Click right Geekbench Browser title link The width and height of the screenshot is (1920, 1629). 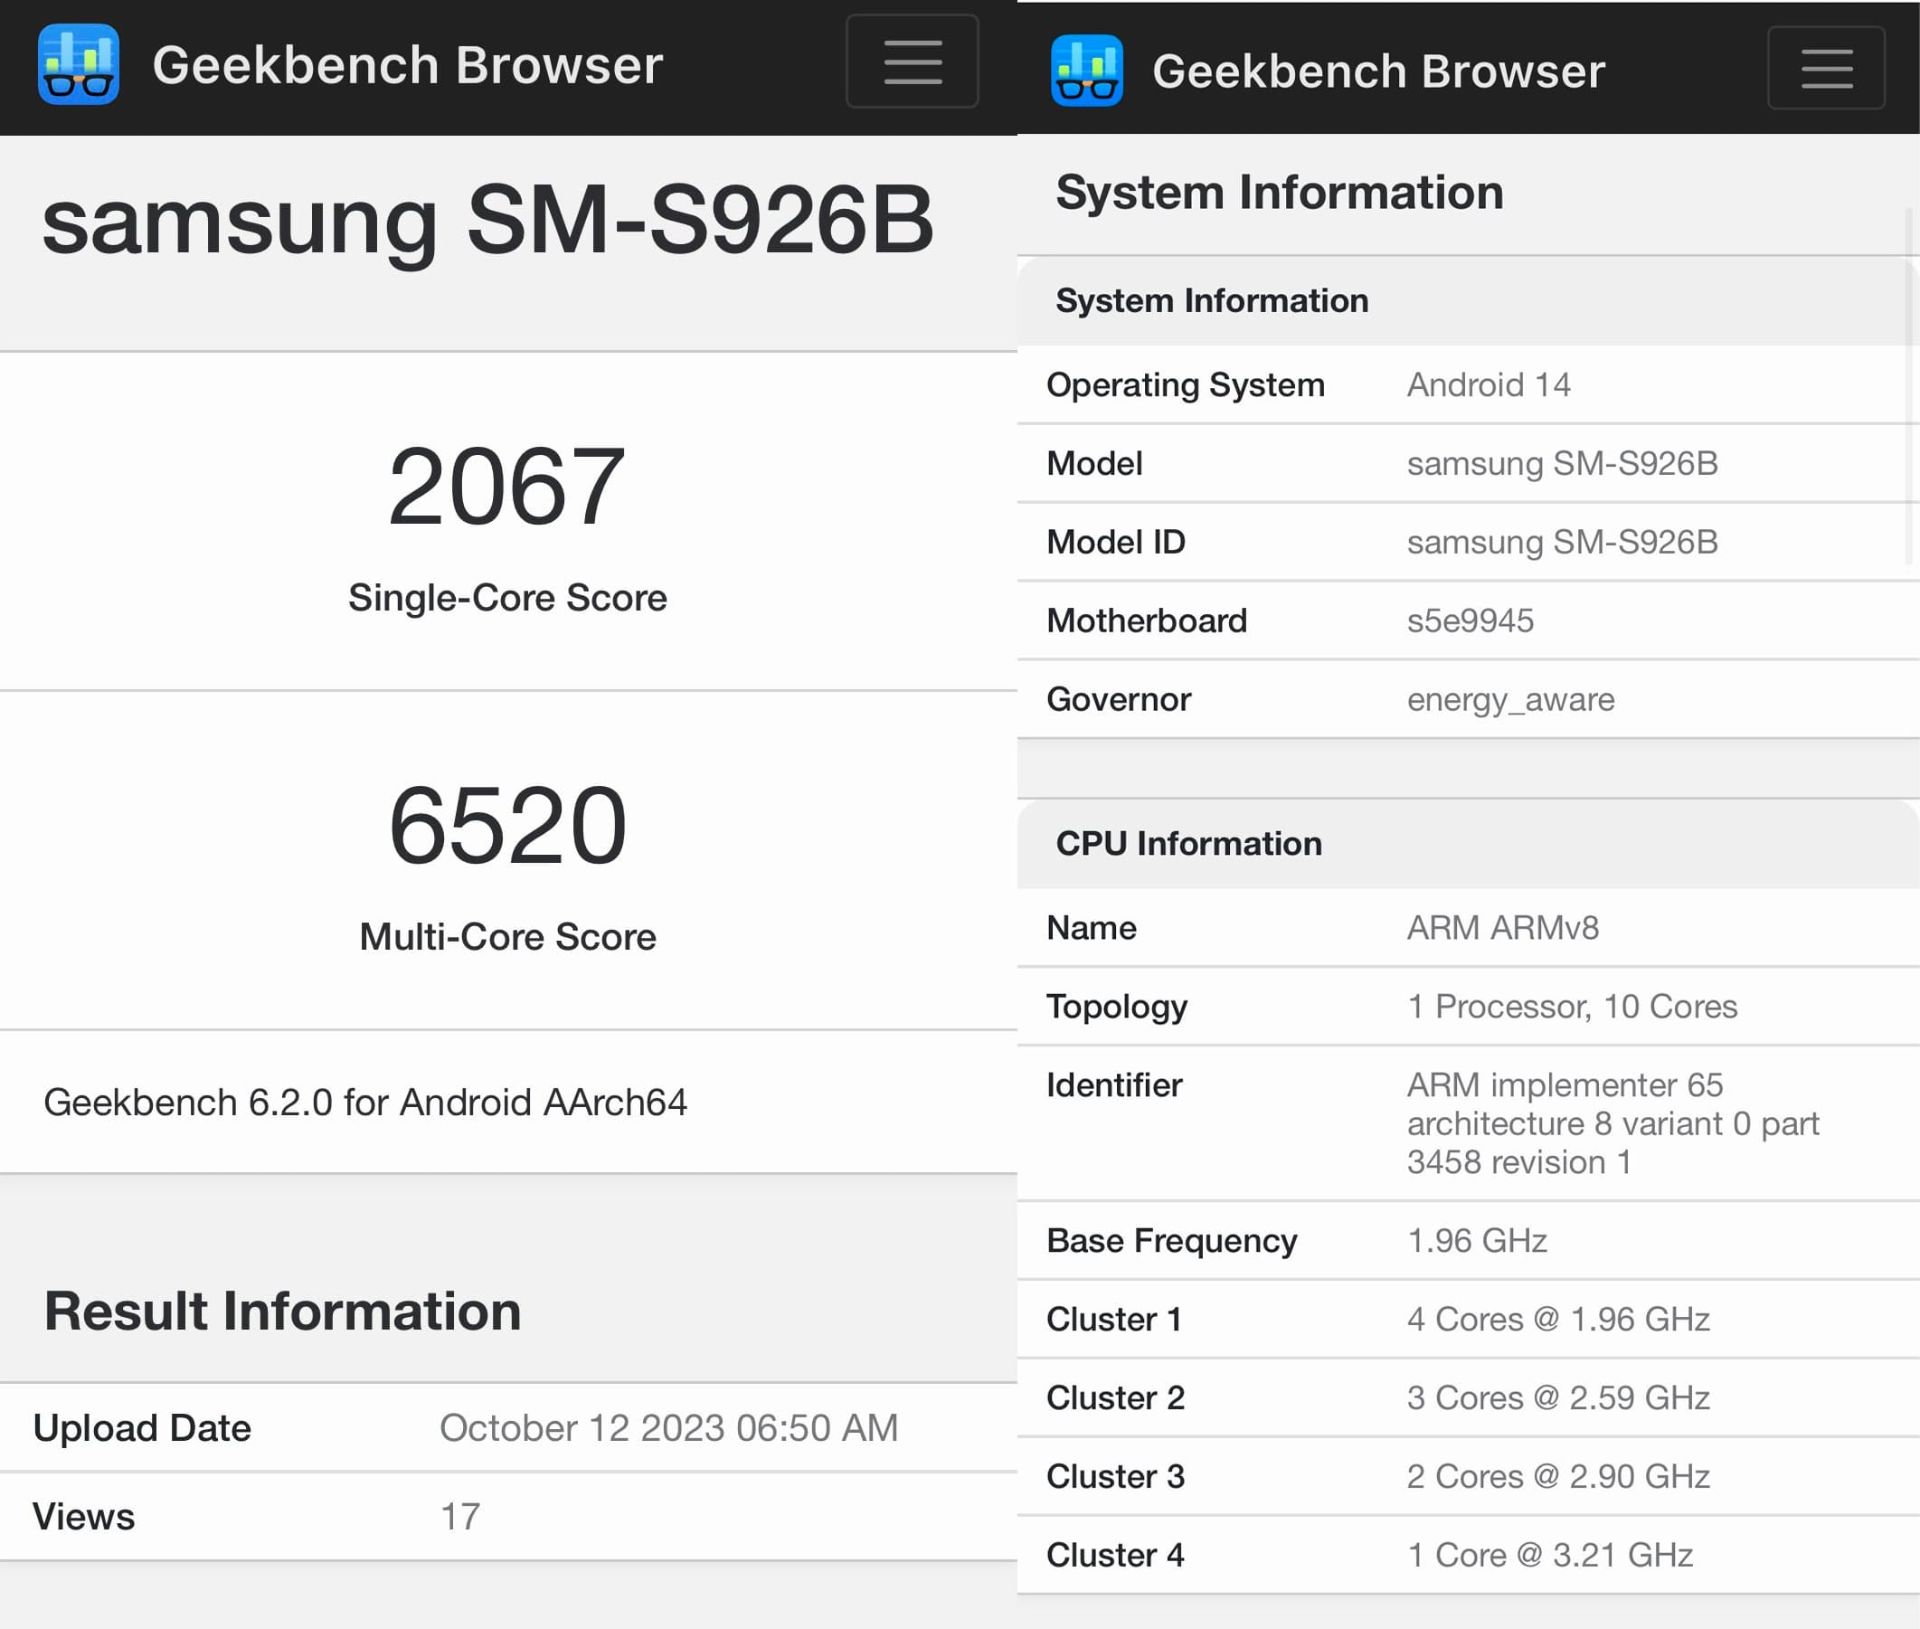(x=1378, y=72)
